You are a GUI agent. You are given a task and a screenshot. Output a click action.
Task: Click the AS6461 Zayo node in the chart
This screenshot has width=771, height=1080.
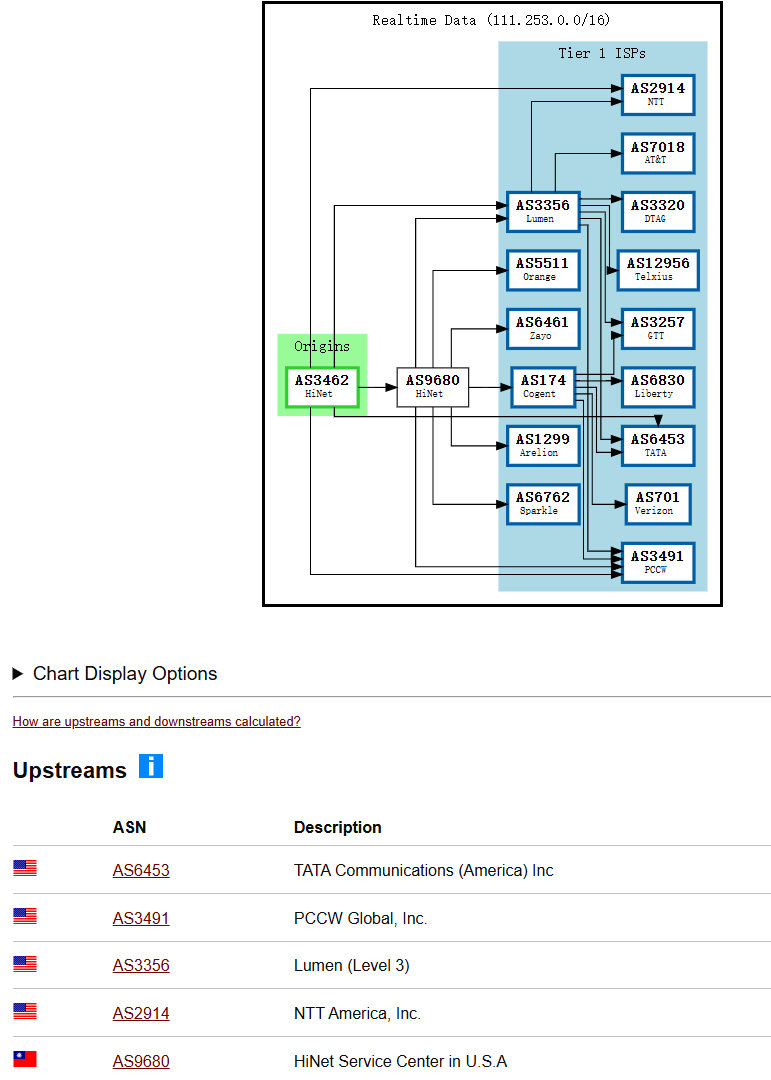pos(543,329)
